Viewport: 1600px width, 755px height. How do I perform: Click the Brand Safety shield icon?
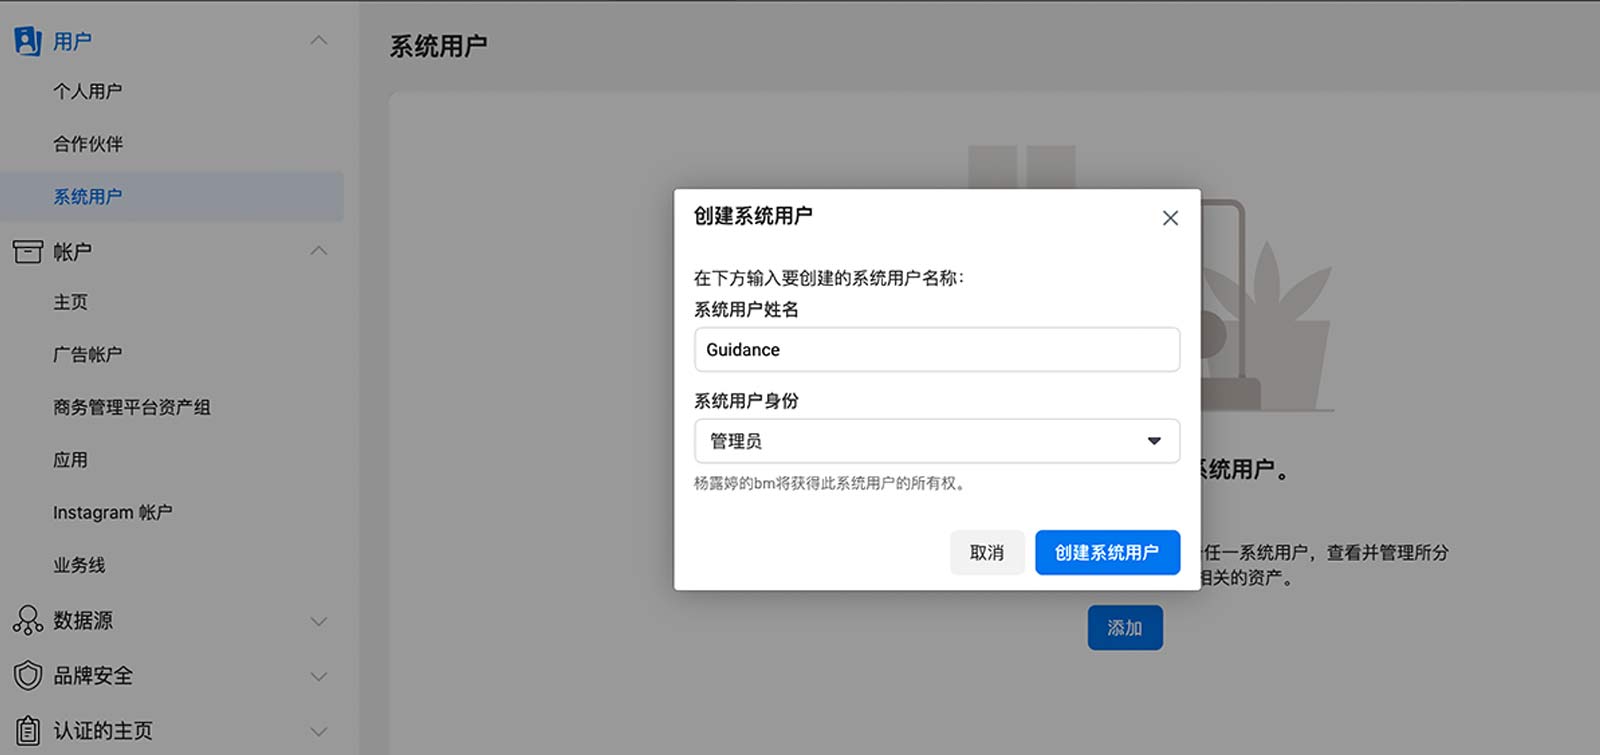(x=27, y=675)
